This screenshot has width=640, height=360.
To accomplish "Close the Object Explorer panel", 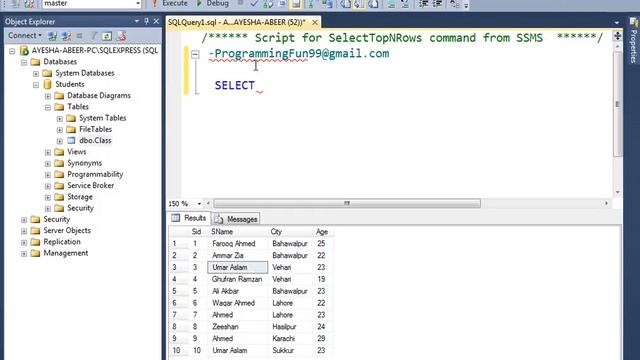I will pyautogui.click(x=156, y=21).
